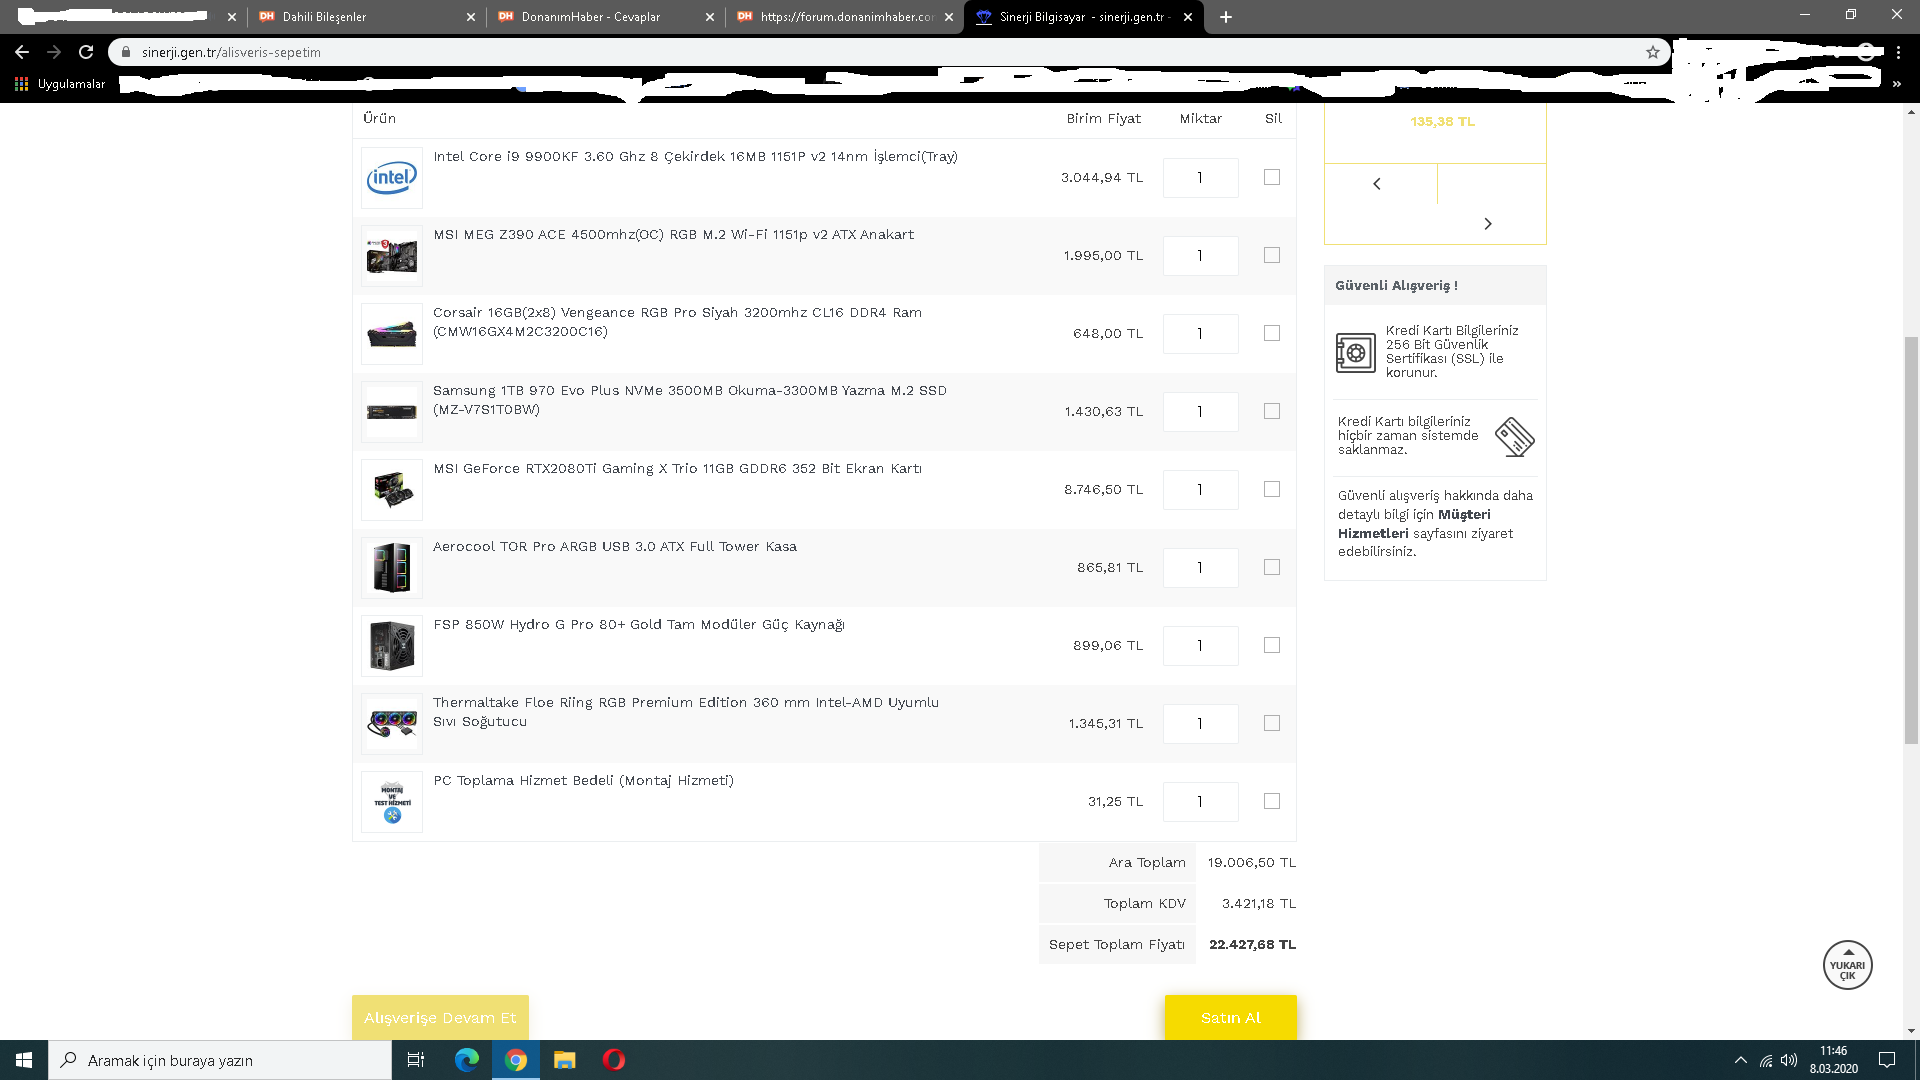Show previous item with left chevron
Viewport: 1920px width, 1080px height.
pyautogui.click(x=1377, y=184)
